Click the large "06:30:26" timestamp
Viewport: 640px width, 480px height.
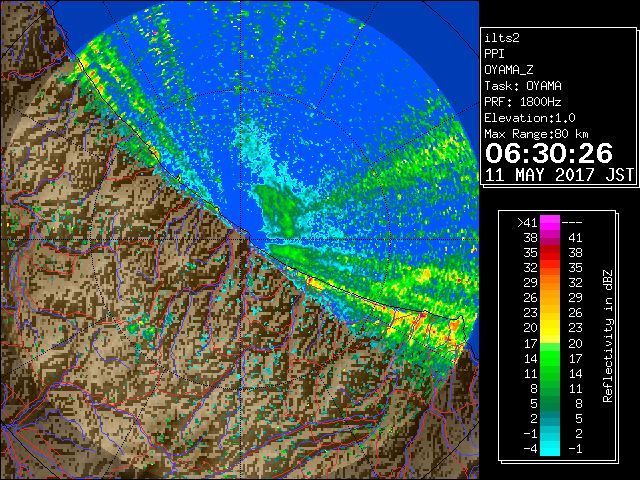pos(549,153)
